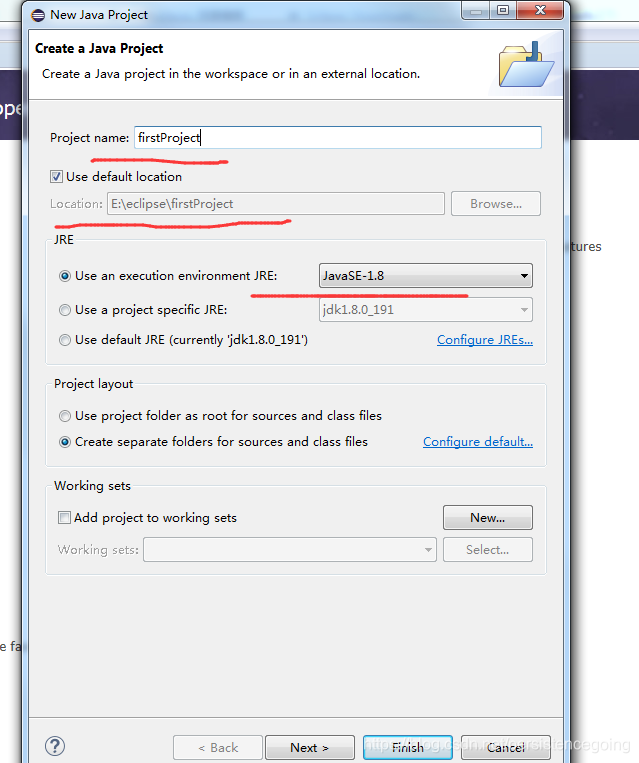This screenshot has height=763, width=639.
Task: Click the Browse button
Action: coord(495,203)
